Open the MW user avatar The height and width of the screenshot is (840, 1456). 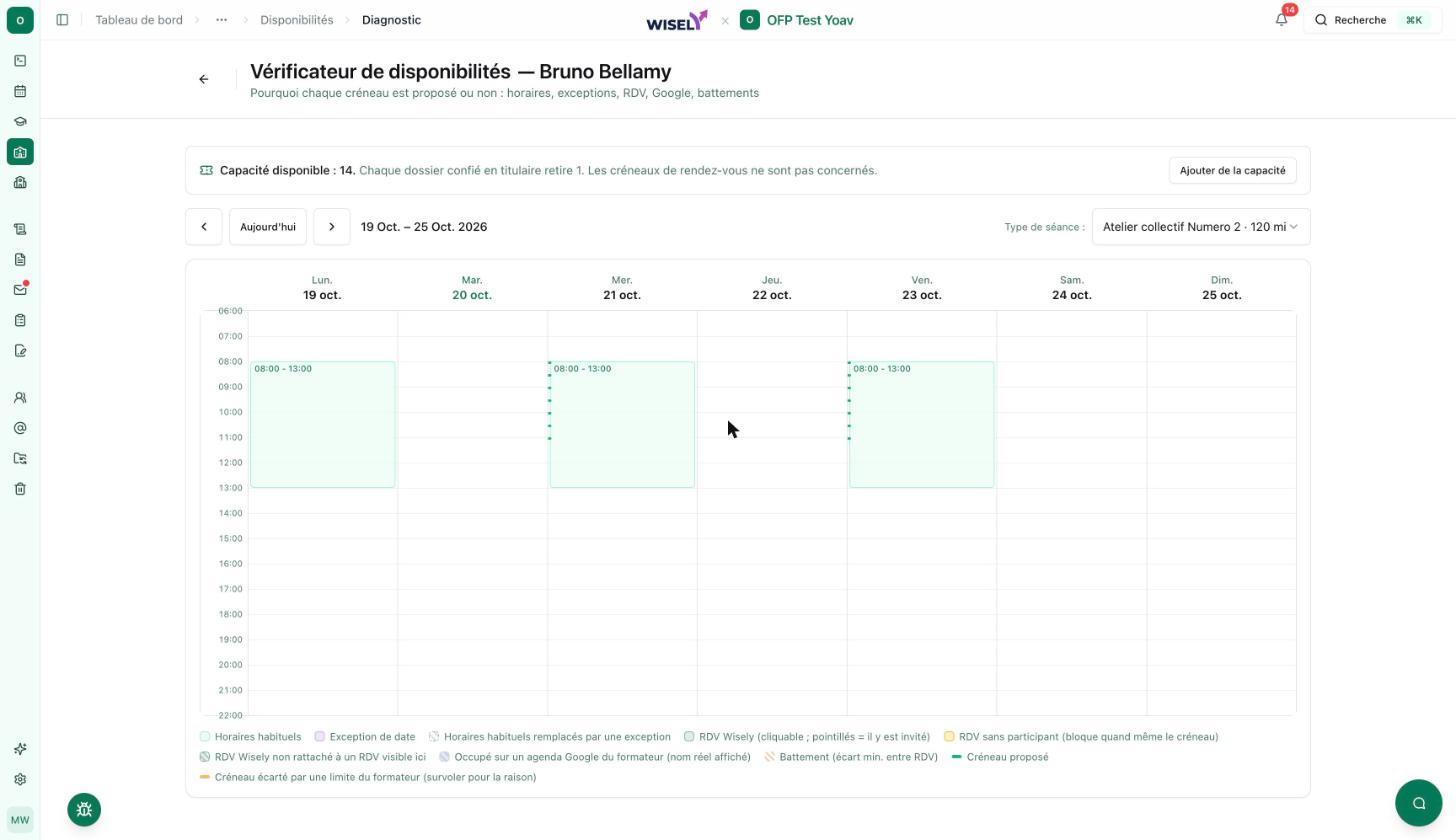click(x=20, y=820)
